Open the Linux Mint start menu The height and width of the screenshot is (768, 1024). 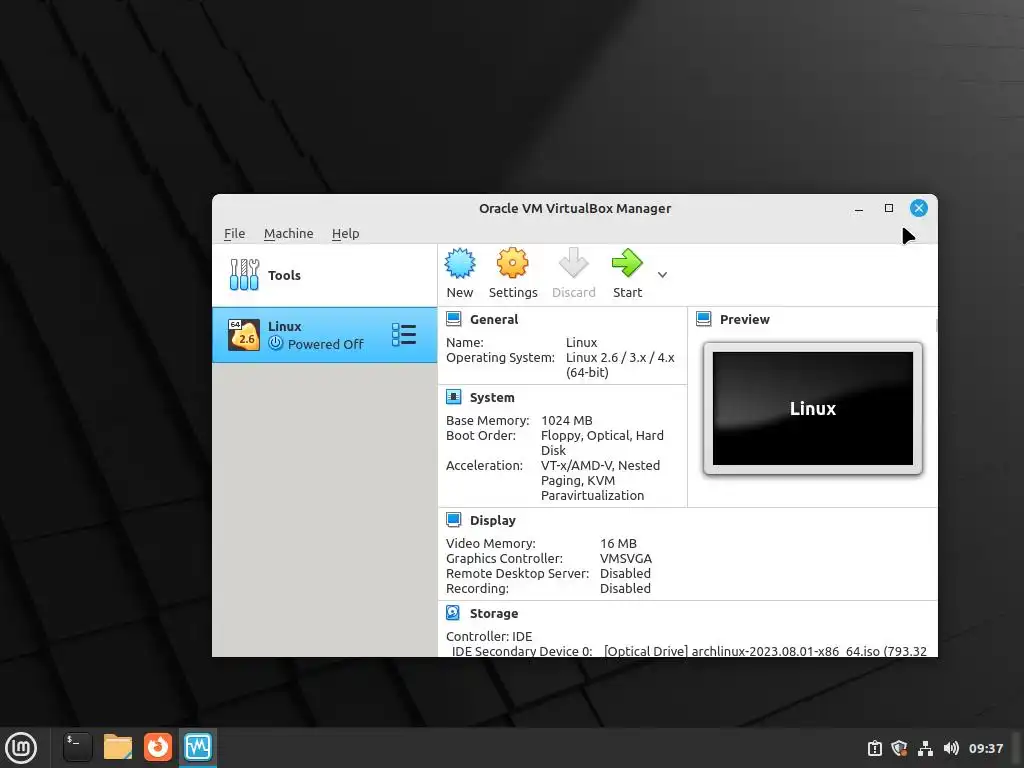point(21,748)
